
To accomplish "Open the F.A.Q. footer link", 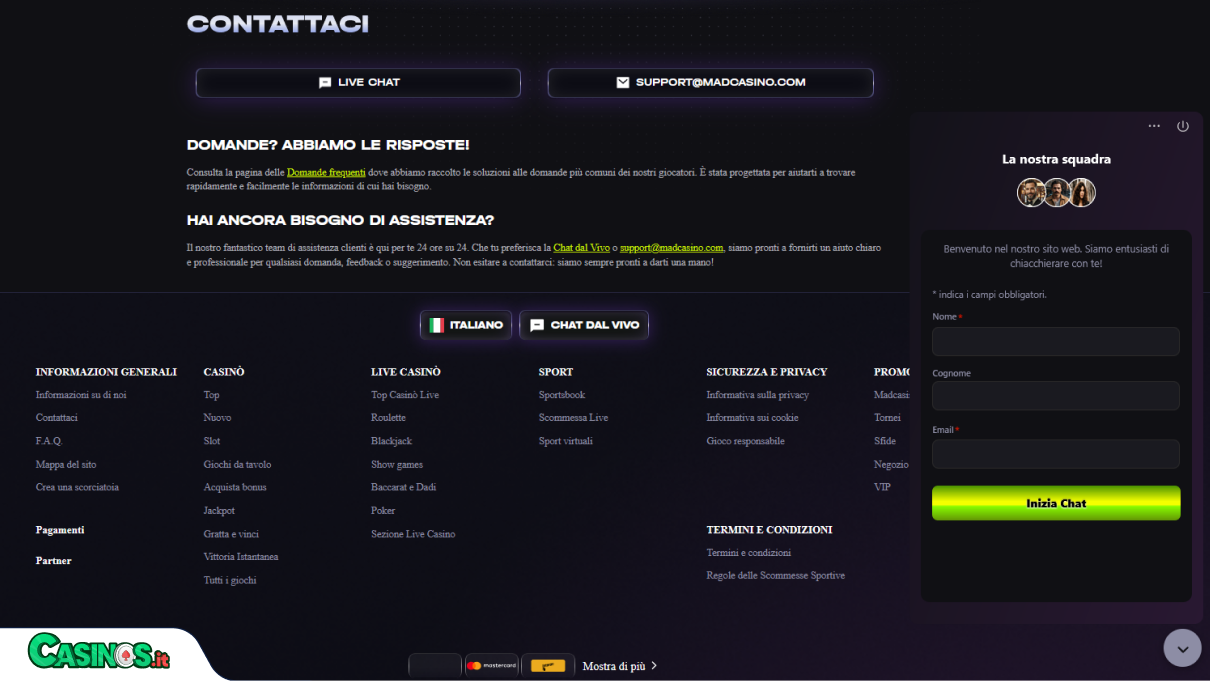I will click(49, 441).
